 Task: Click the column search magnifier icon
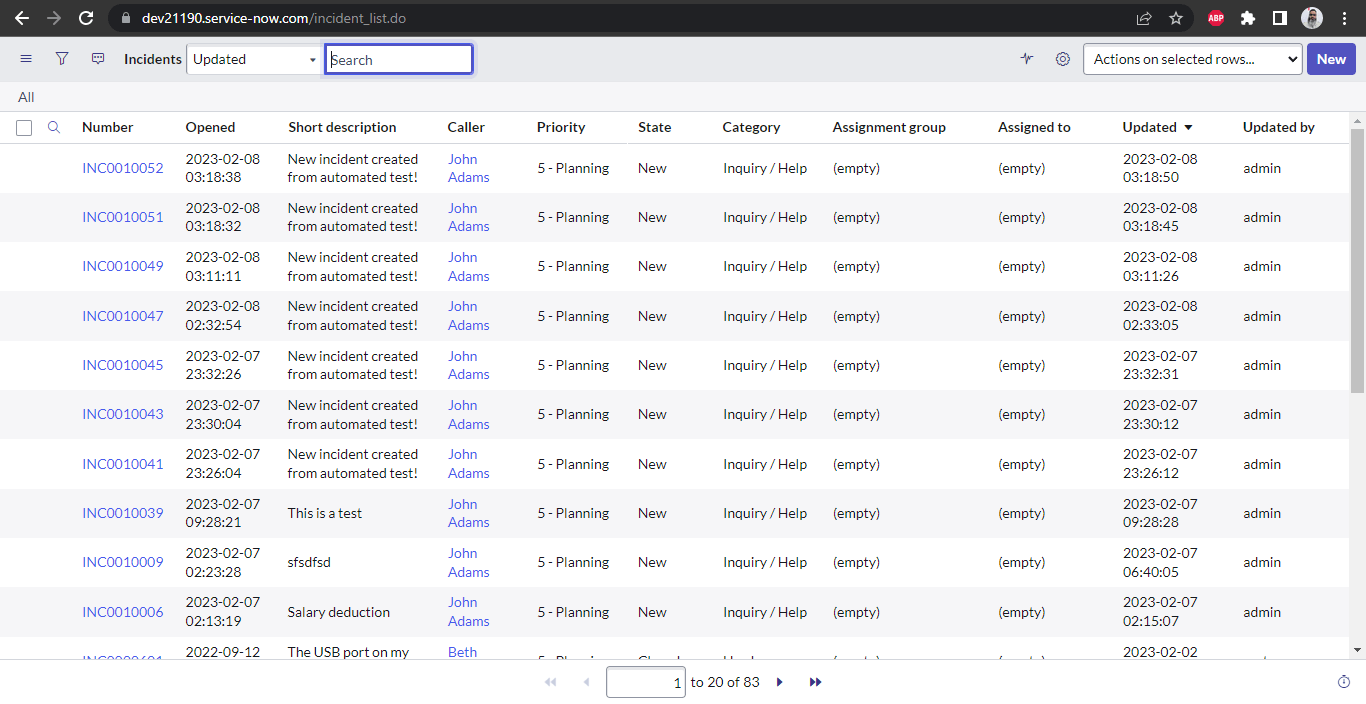[x=54, y=127]
